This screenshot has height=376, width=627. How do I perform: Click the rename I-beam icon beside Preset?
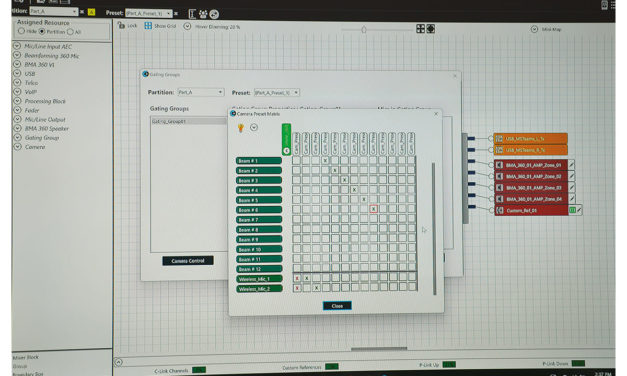[x=192, y=14]
